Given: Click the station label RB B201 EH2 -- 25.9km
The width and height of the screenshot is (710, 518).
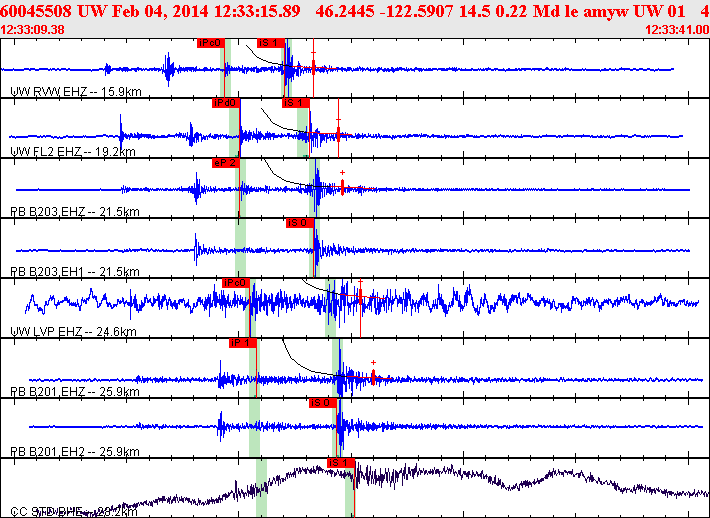Looking at the screenshot, I should tap(75, 452).
